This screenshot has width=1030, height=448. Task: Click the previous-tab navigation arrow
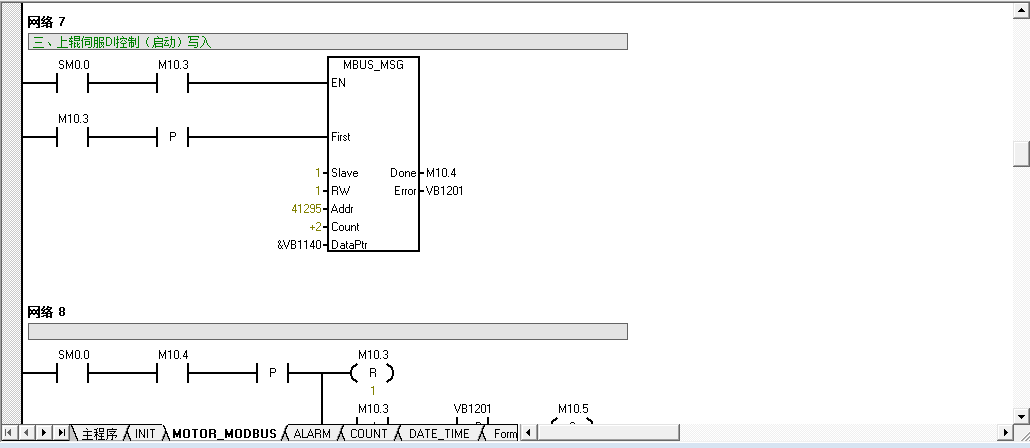click(x=27, y=433)
